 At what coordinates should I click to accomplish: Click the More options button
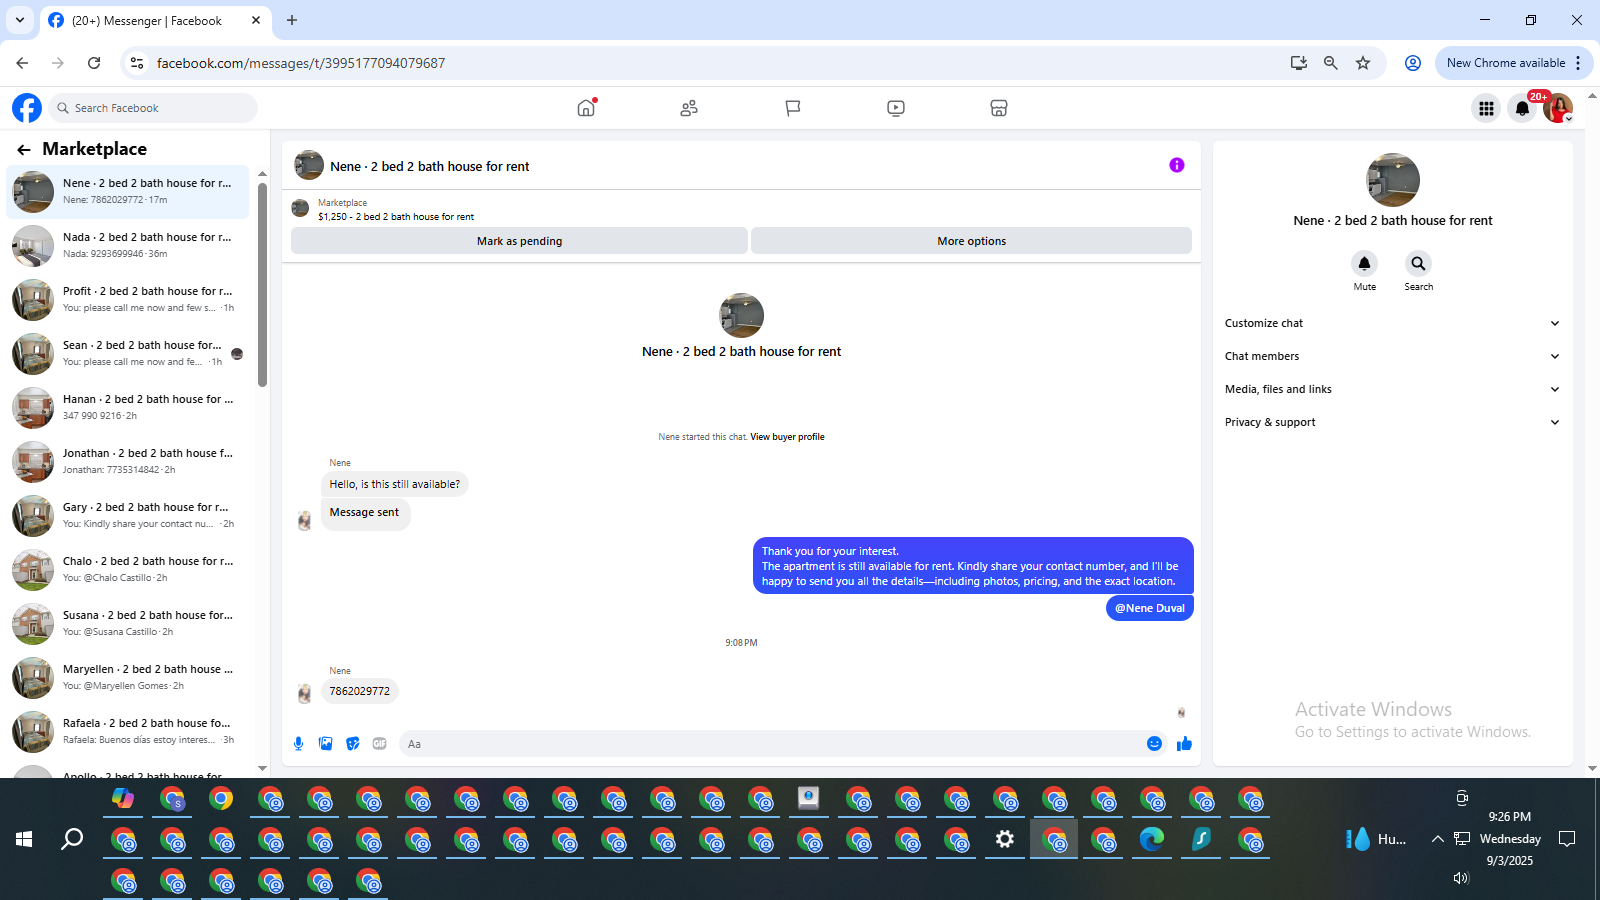[971, 241]
